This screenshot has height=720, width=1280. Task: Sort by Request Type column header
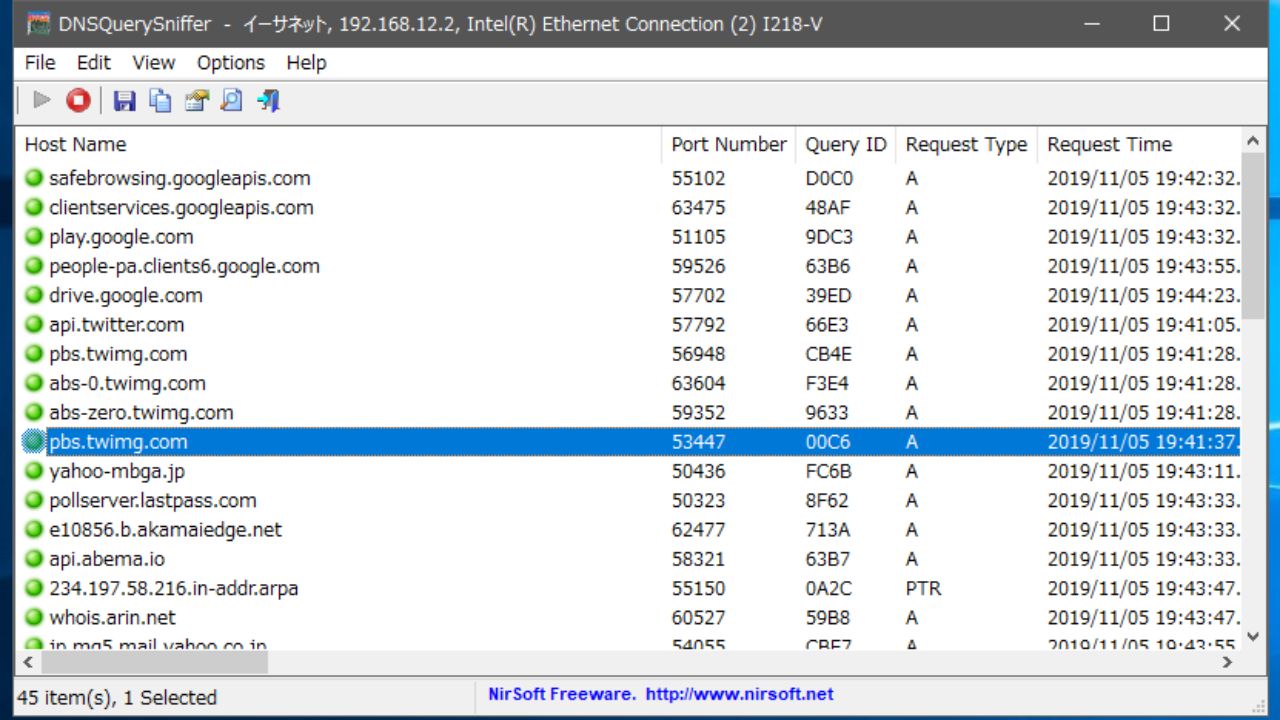pyautogui.click(x=966, y=145)
